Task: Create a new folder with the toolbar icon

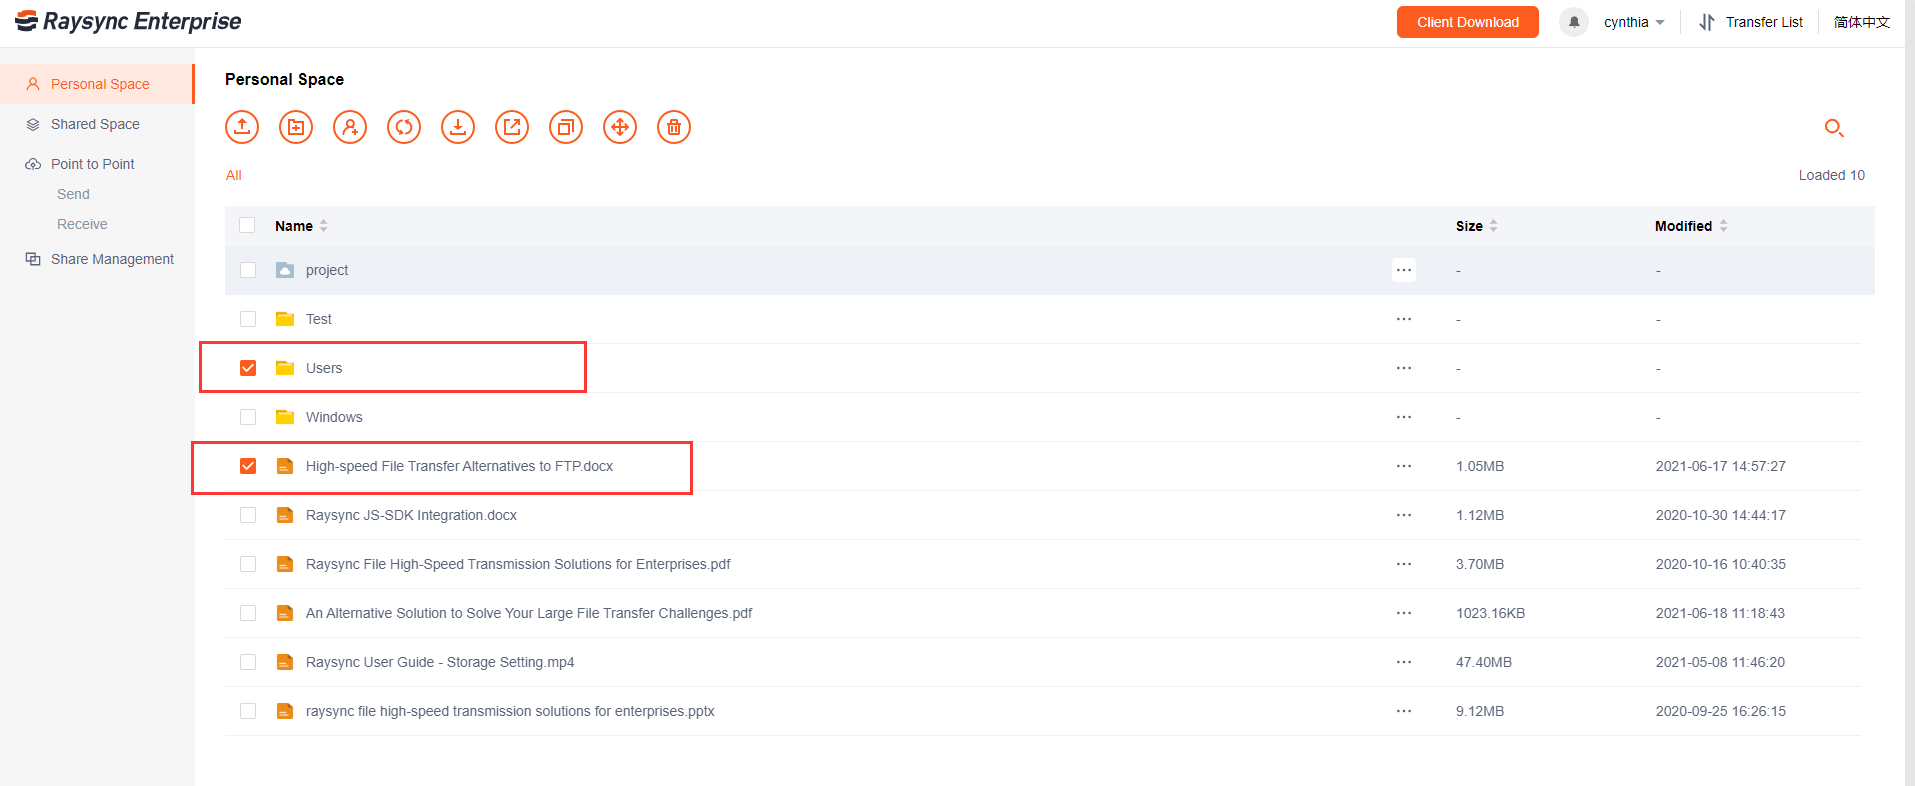Action: (296, 127)
